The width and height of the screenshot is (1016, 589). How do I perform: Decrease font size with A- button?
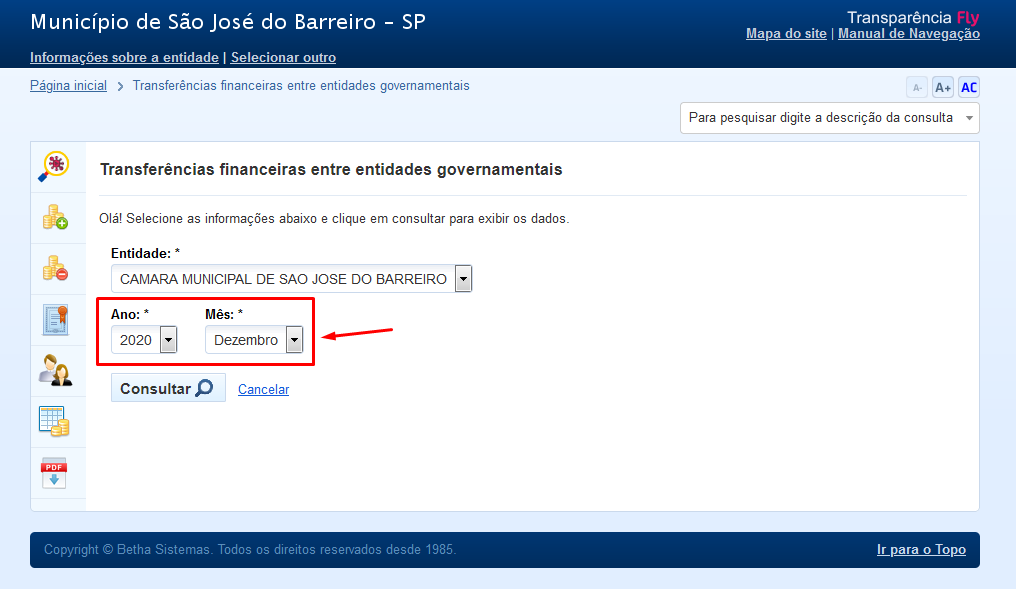click(917, 87)
